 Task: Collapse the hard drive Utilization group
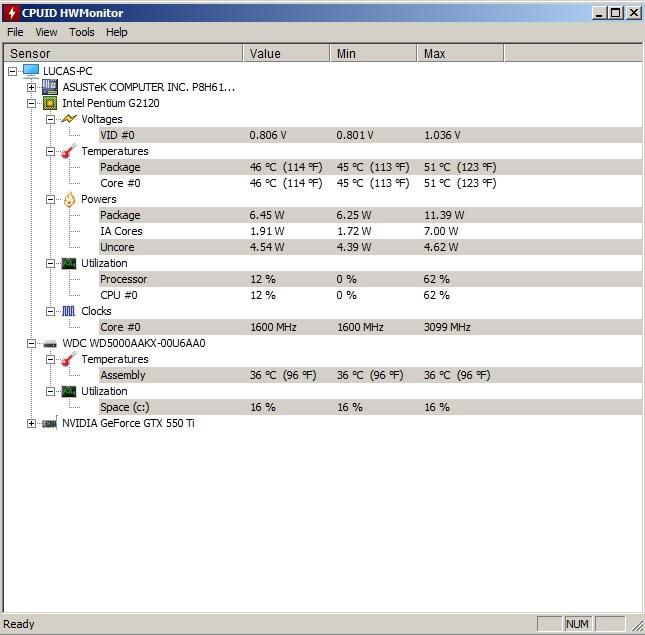coord(50,391)
